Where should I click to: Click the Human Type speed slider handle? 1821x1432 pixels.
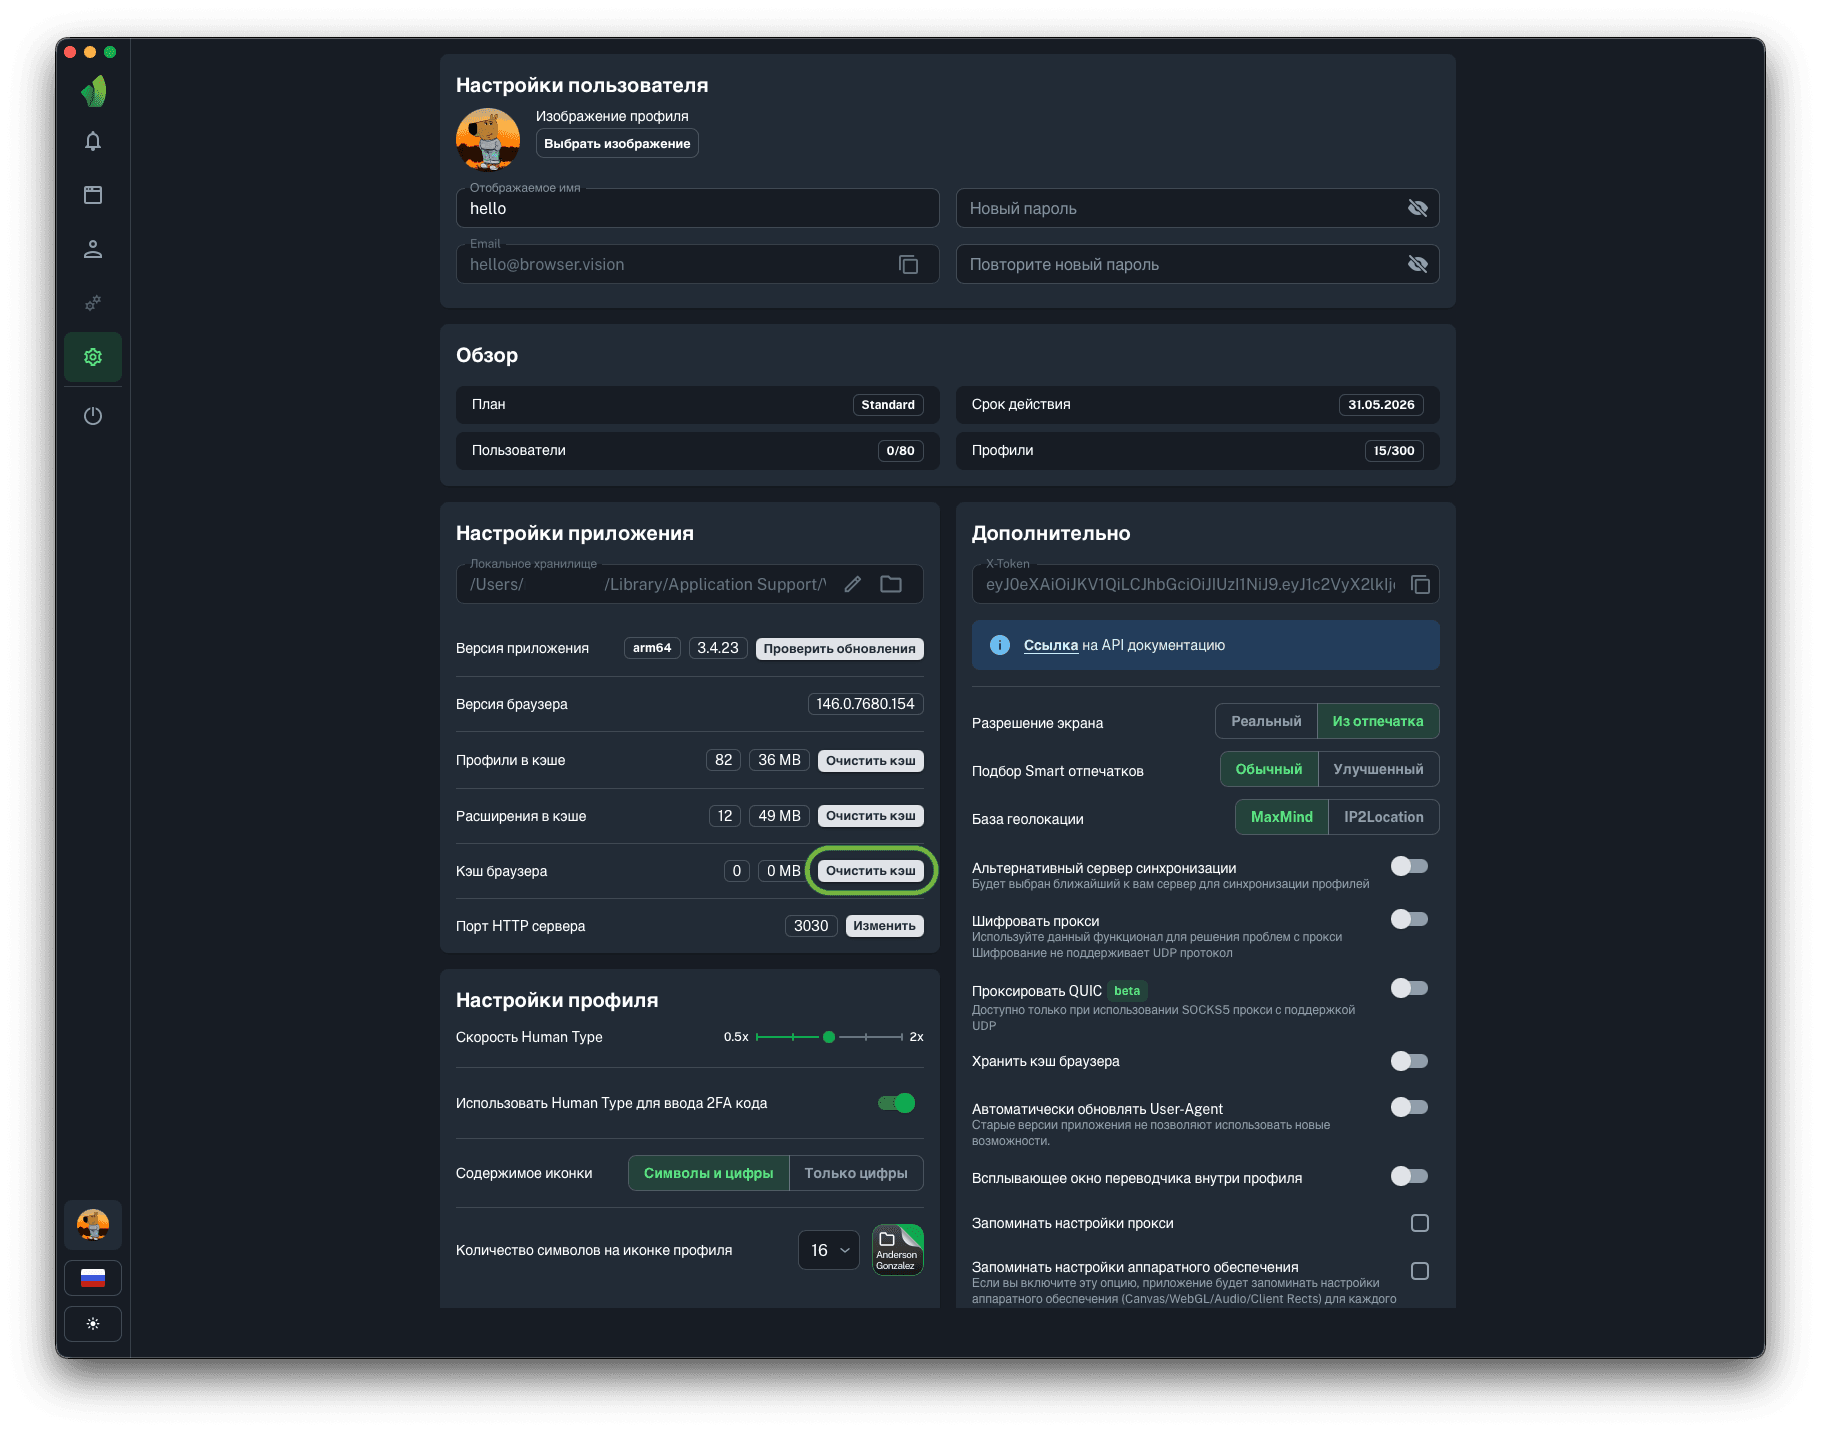click(x=829, y=1037)
